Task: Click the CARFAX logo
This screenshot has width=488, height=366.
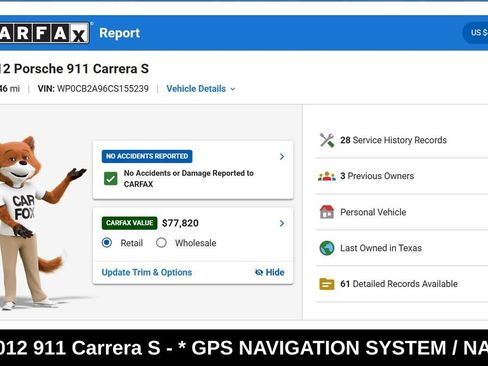Action: 45,33
